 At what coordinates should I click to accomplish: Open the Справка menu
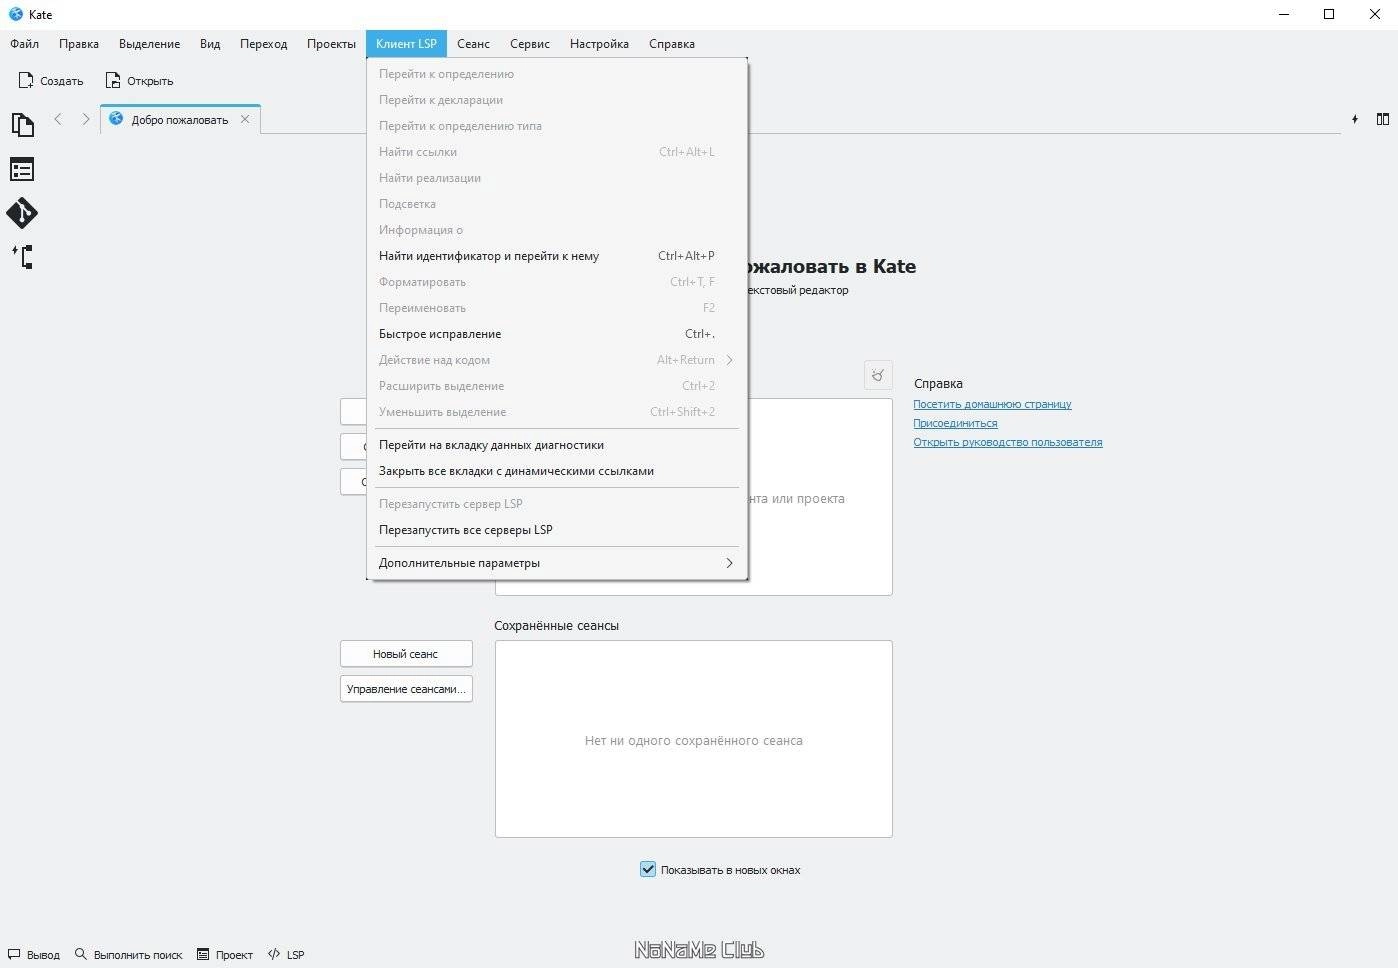coord(672,44)
